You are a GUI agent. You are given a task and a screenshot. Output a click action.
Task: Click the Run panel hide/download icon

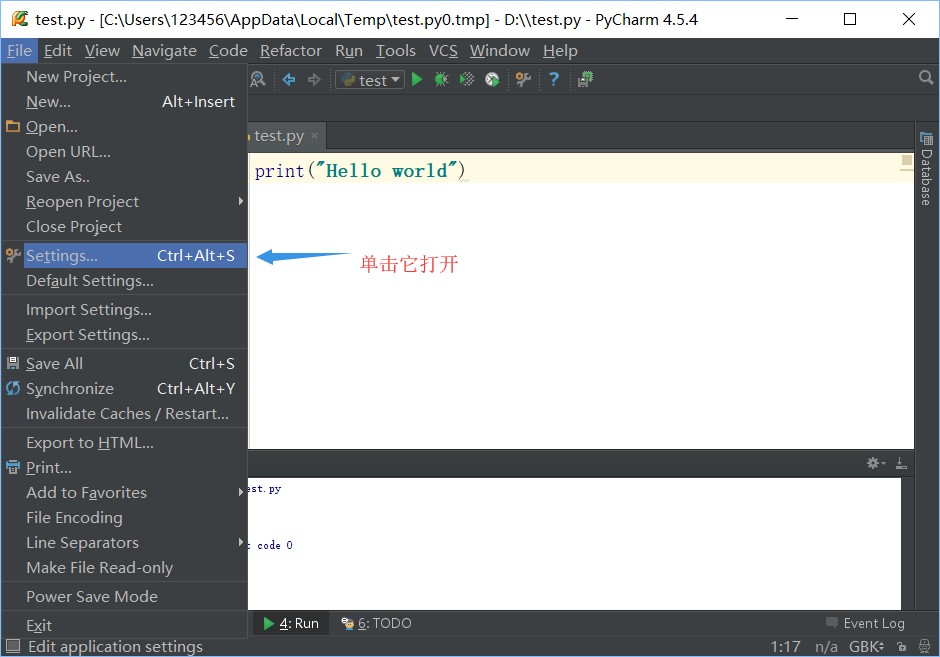tap(901, 463)
